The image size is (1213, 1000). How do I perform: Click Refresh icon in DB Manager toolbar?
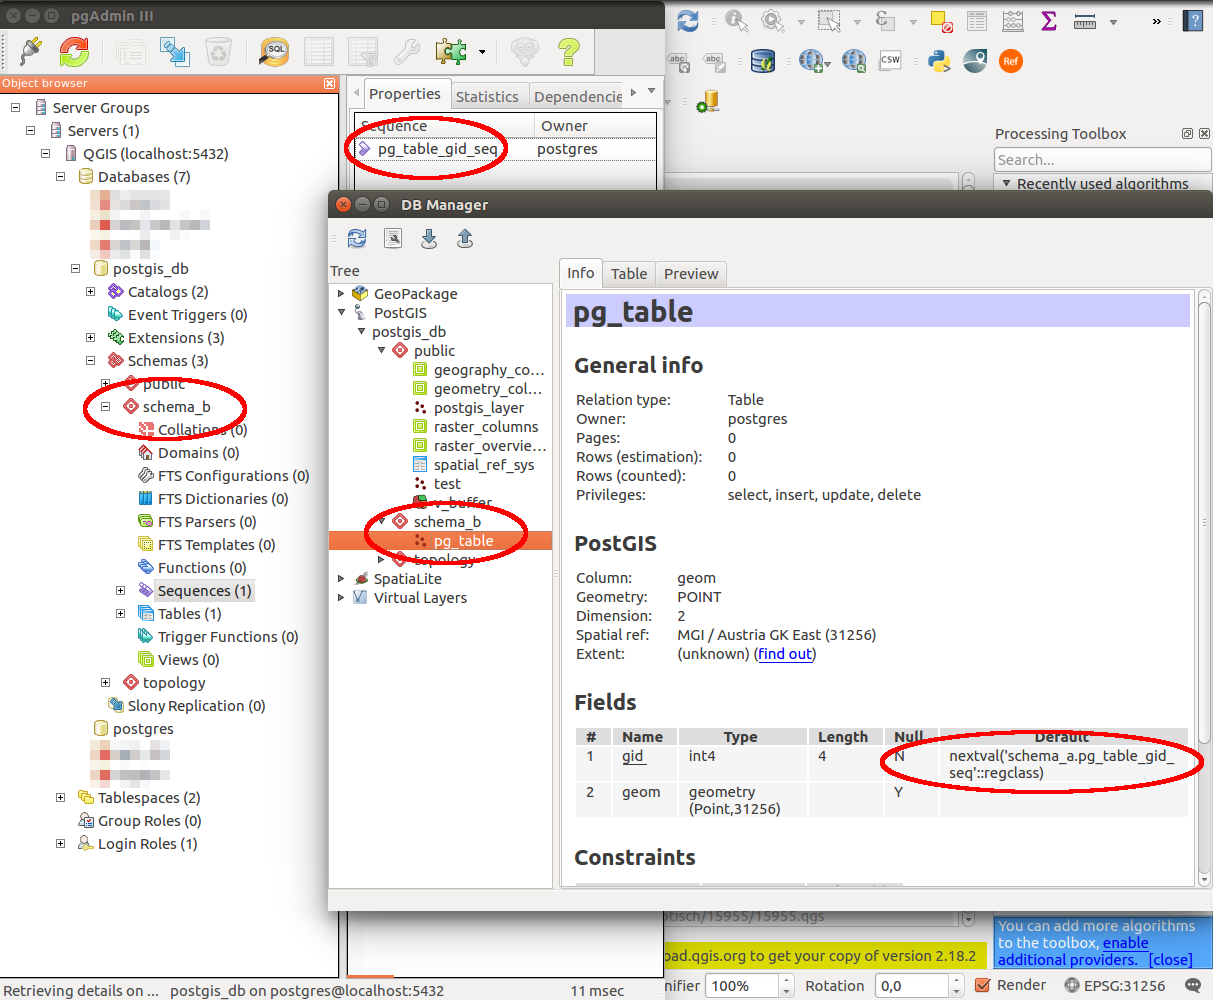tap(357, 238)
